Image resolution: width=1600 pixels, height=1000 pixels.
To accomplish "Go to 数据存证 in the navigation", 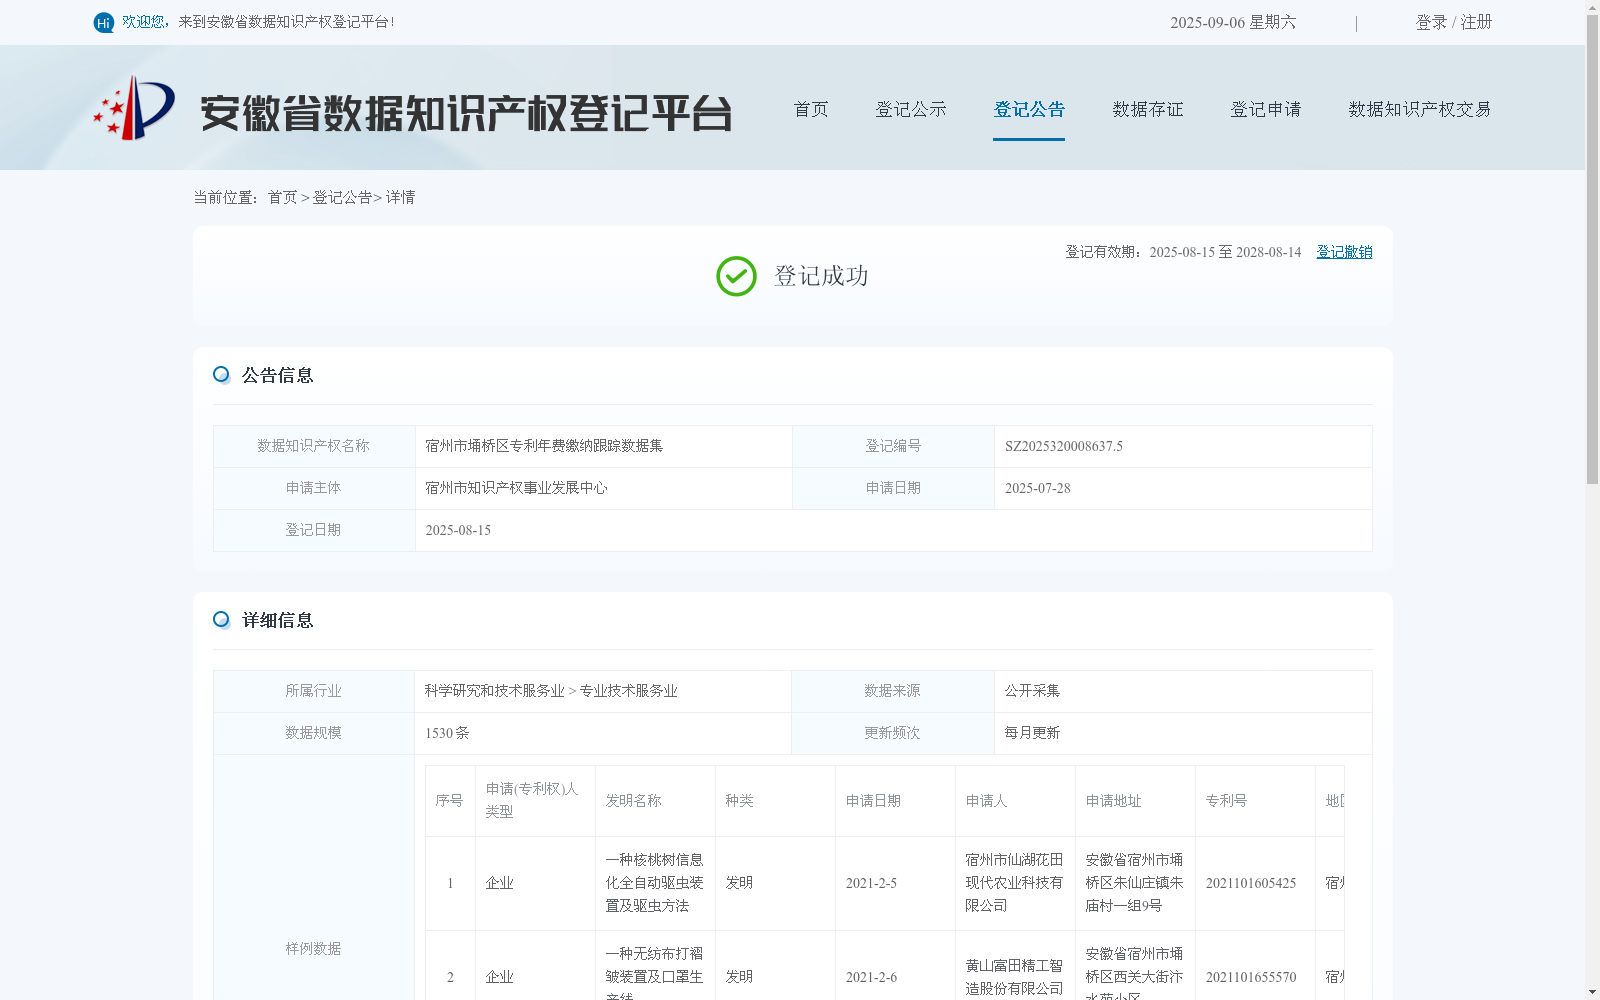I will pyautogui.click(x=1148, y=109).
